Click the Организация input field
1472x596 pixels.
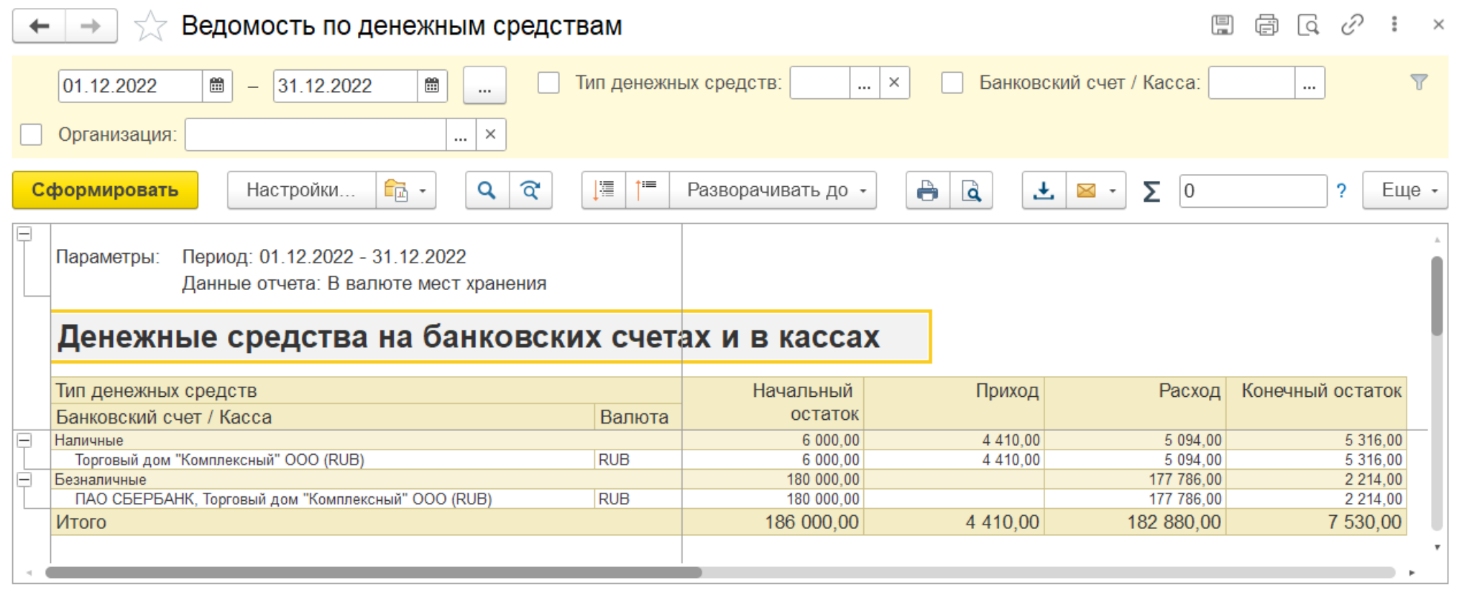pyautogui.click(x=315, y=134)
